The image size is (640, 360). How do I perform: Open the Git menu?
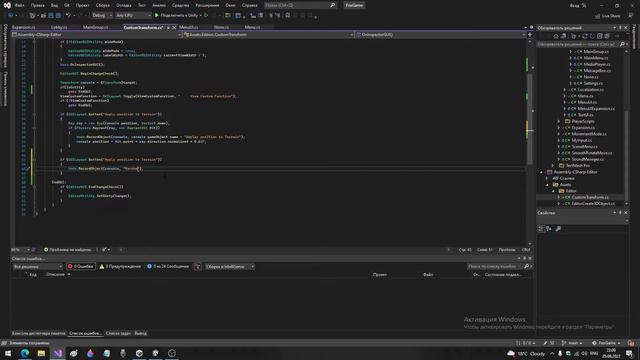[67, 5]
